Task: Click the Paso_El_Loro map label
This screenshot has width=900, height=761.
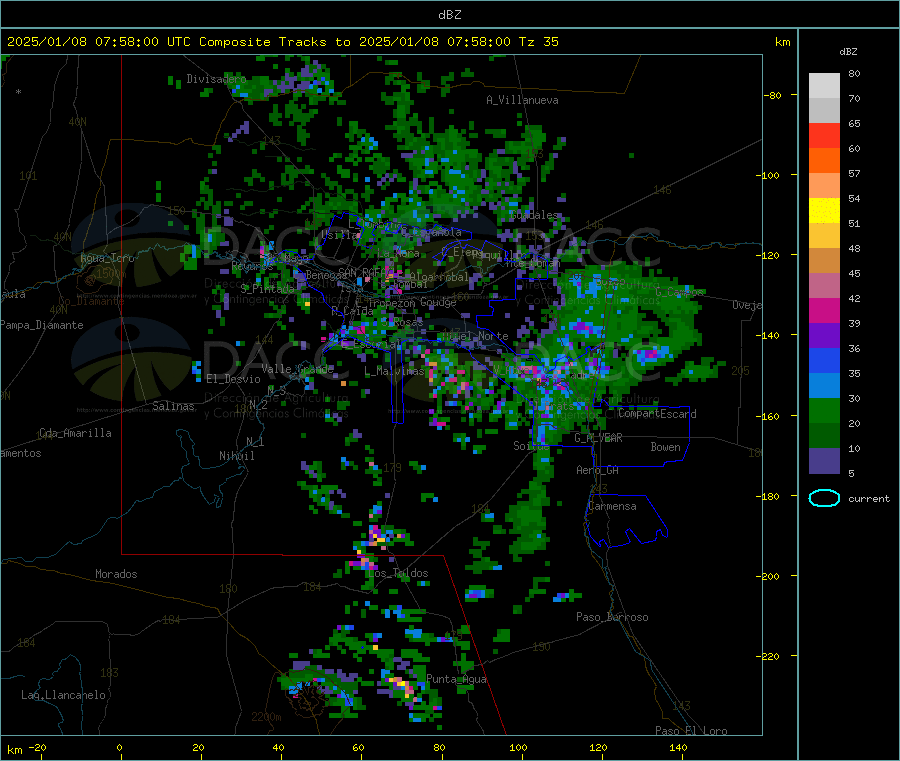Action: pos(691,731)
